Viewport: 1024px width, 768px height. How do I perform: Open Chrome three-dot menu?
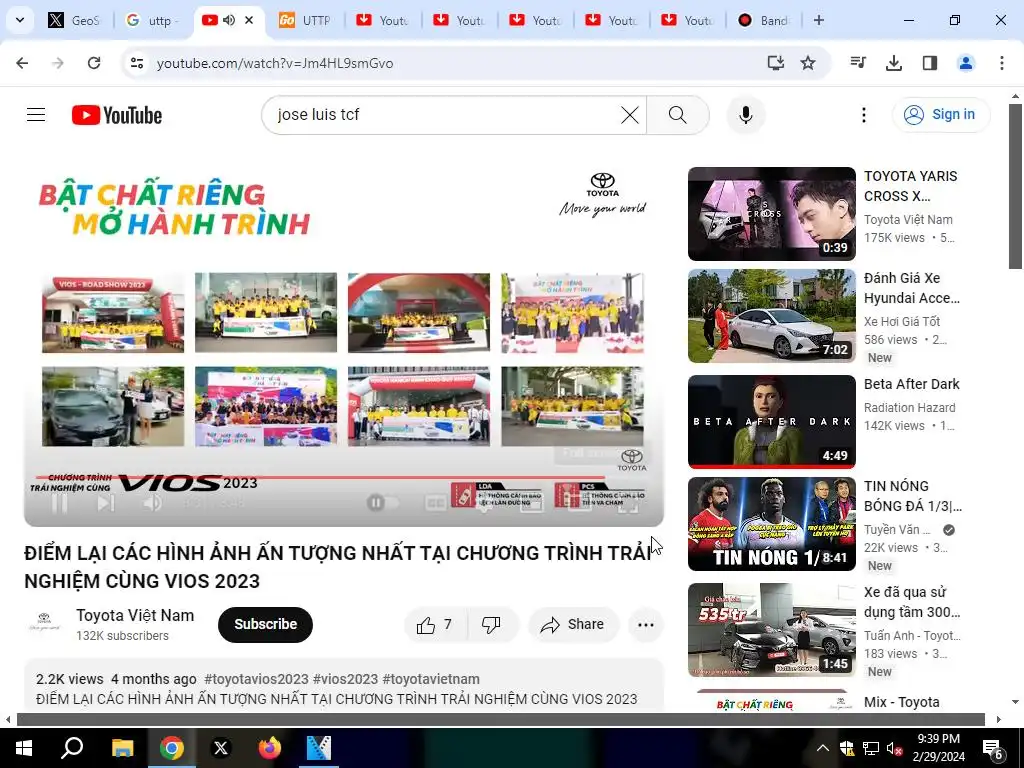(x=1002, y=63)
